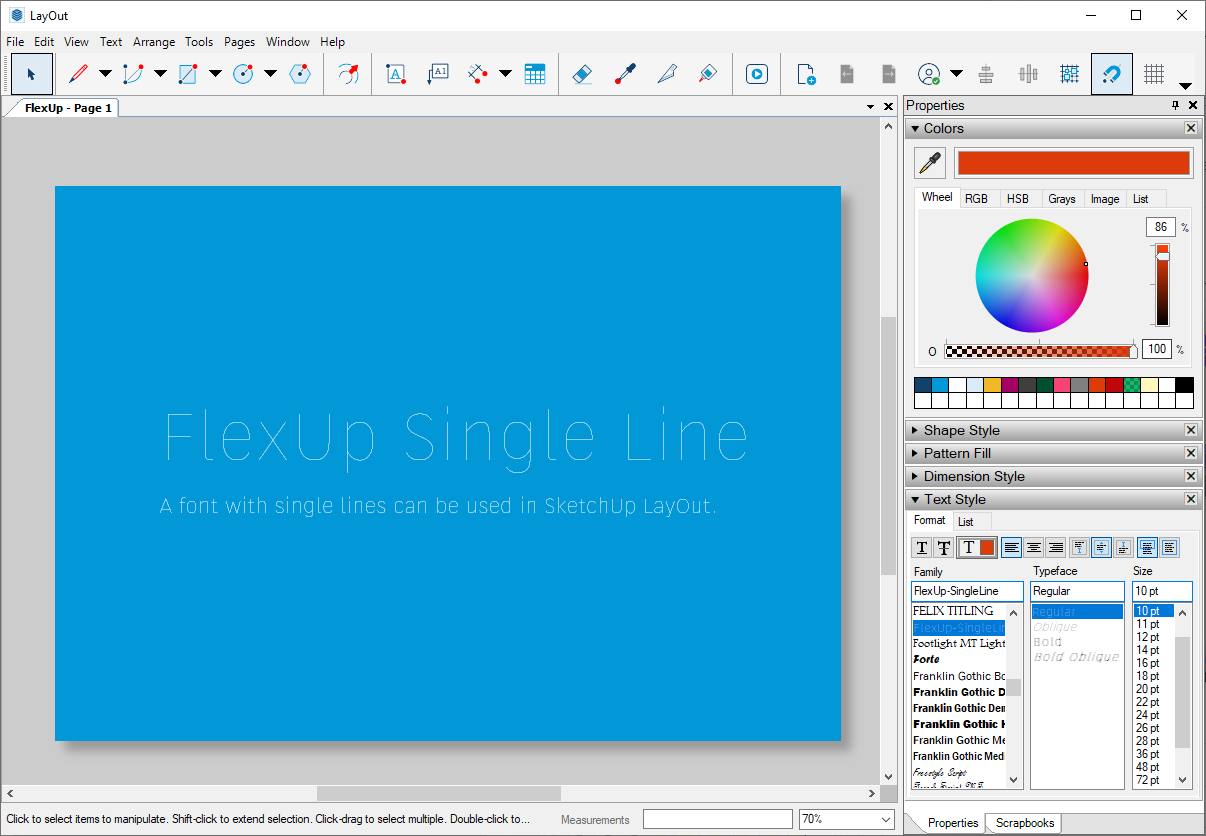Activate the Offset tool

tap(348, 74)
